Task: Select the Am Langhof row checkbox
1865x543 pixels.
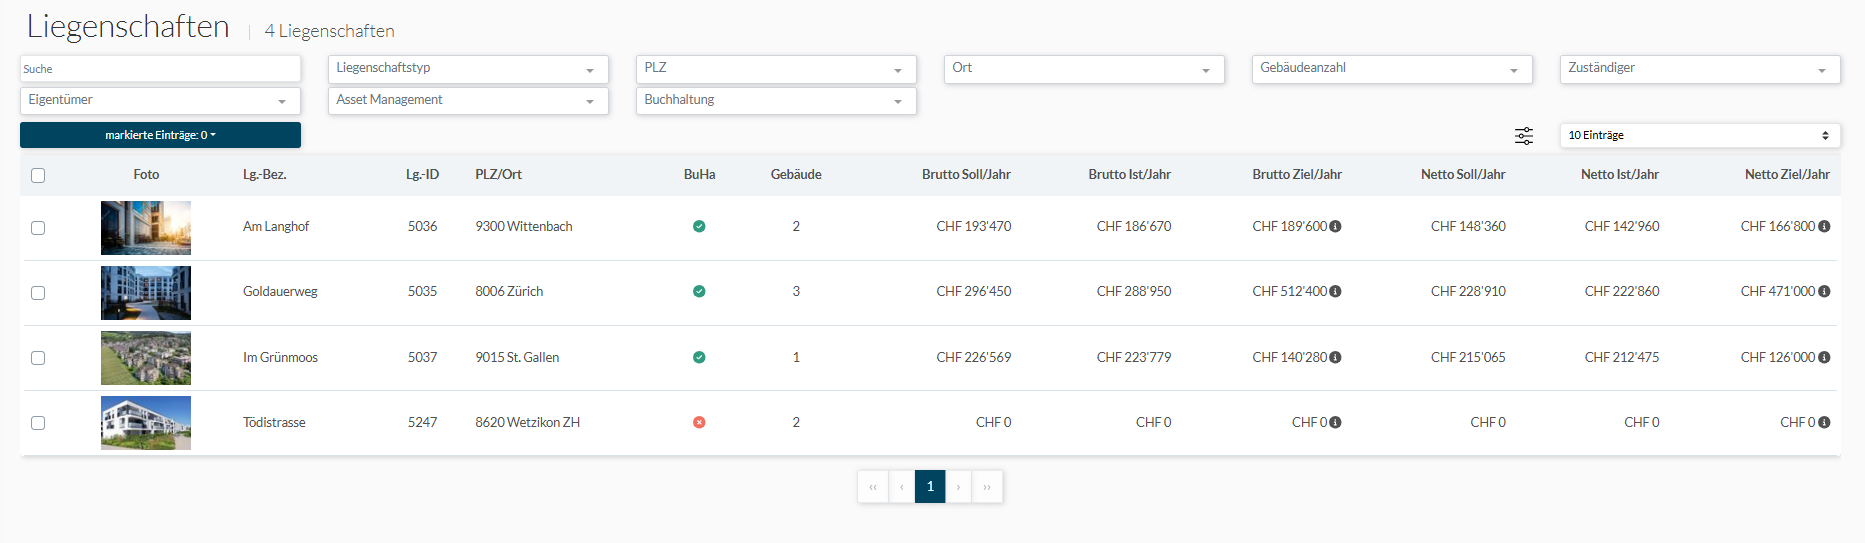Action: 38,228
